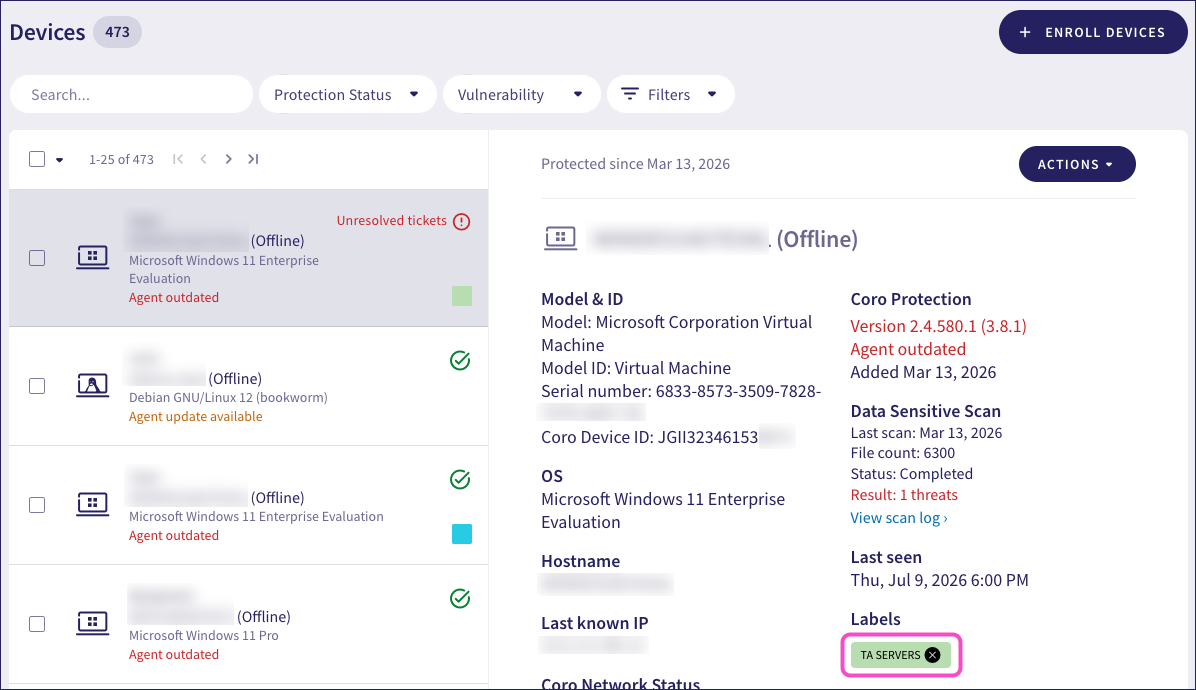Check the Debian GNU/Linux 12 device checkbox

(x=37, y=387)
